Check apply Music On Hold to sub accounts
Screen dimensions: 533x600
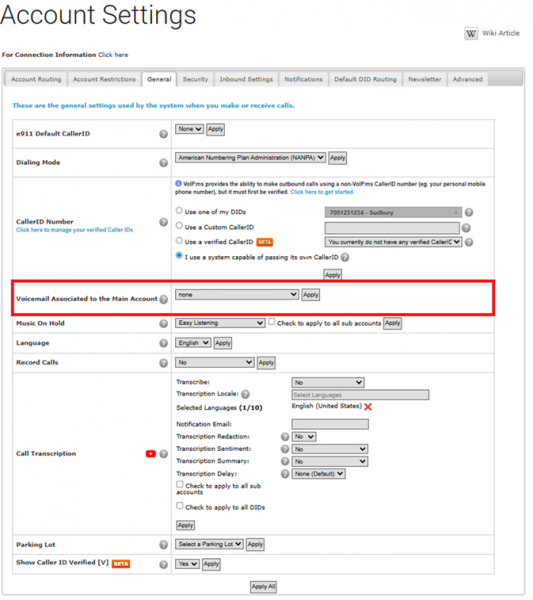pos(272,322)
